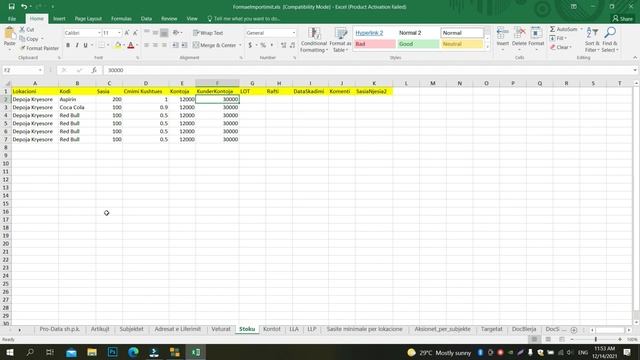Click the Paste clipboard icon
Image resolution: width=640 pixels, height=360 pixels.
pos(9,33)
